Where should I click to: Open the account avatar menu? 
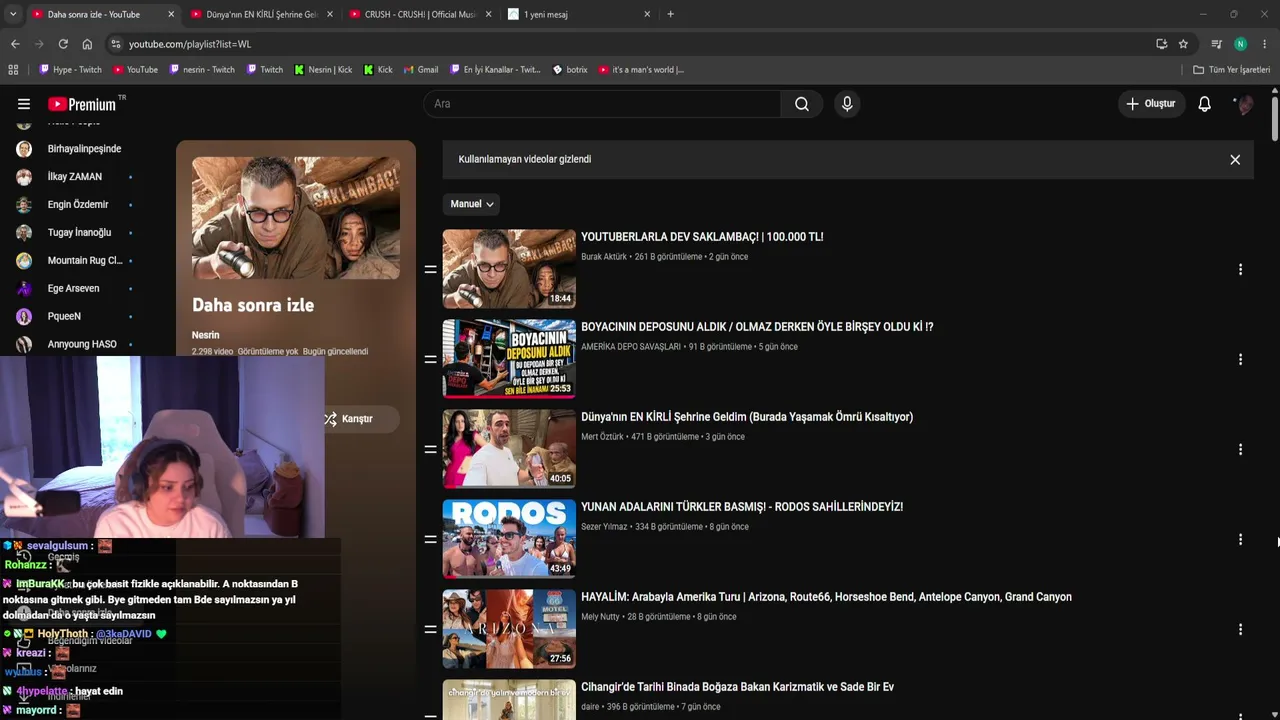(x=1244, y=104)
